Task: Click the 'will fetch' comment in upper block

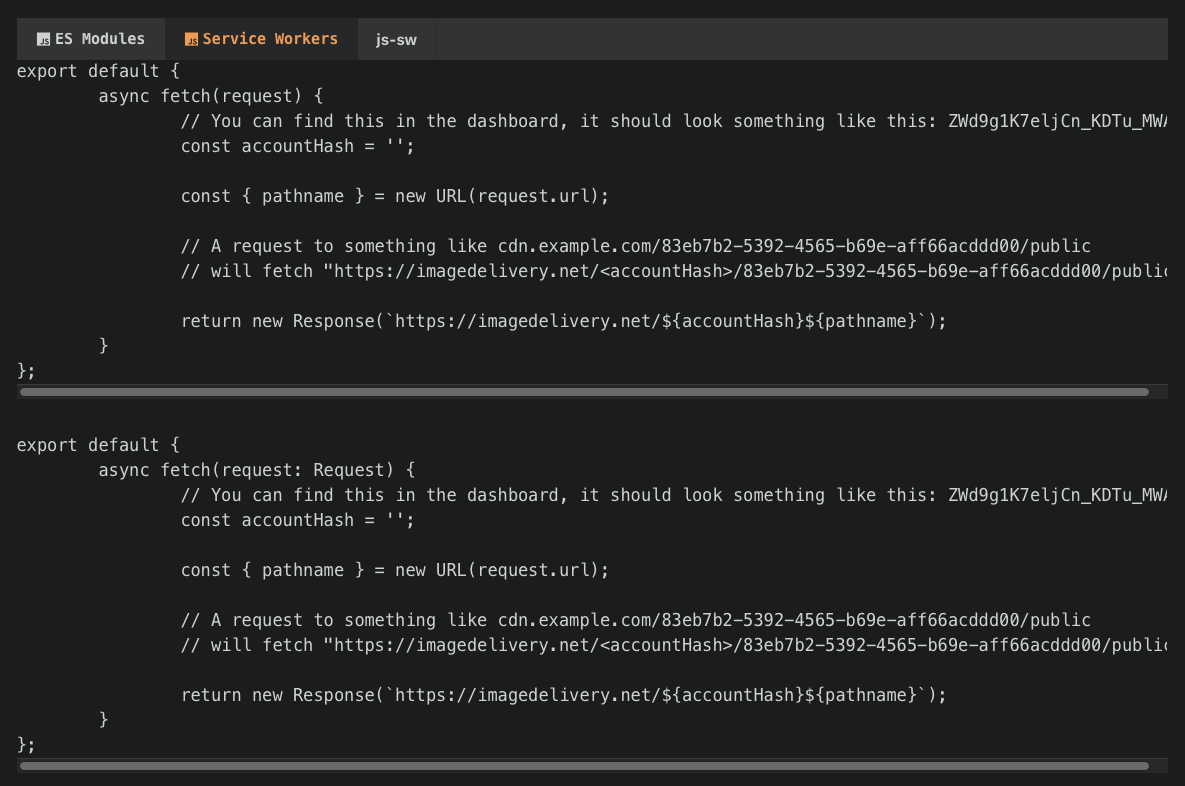Action: pos(670,271)
